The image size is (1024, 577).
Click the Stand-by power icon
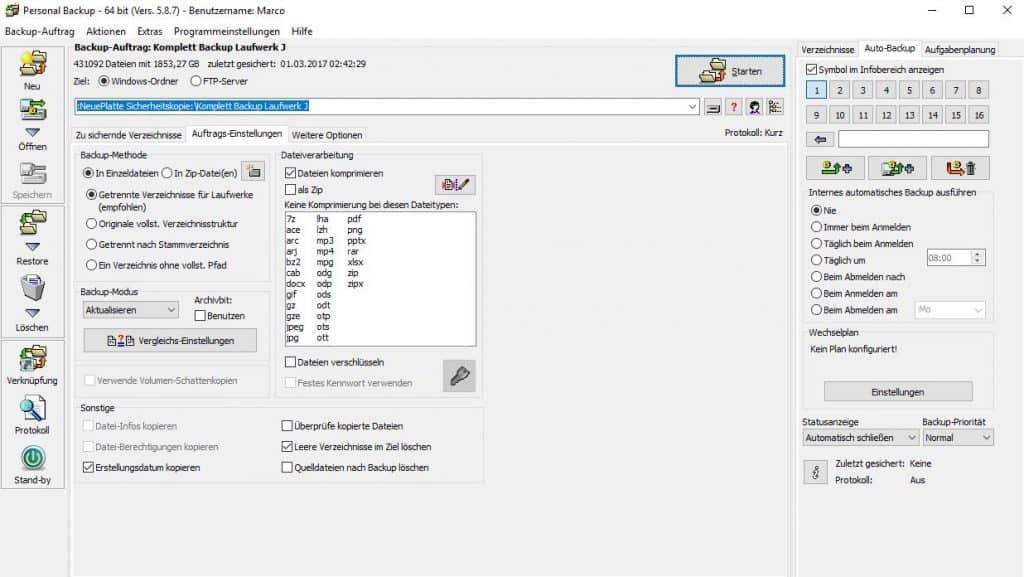(33, 458)
